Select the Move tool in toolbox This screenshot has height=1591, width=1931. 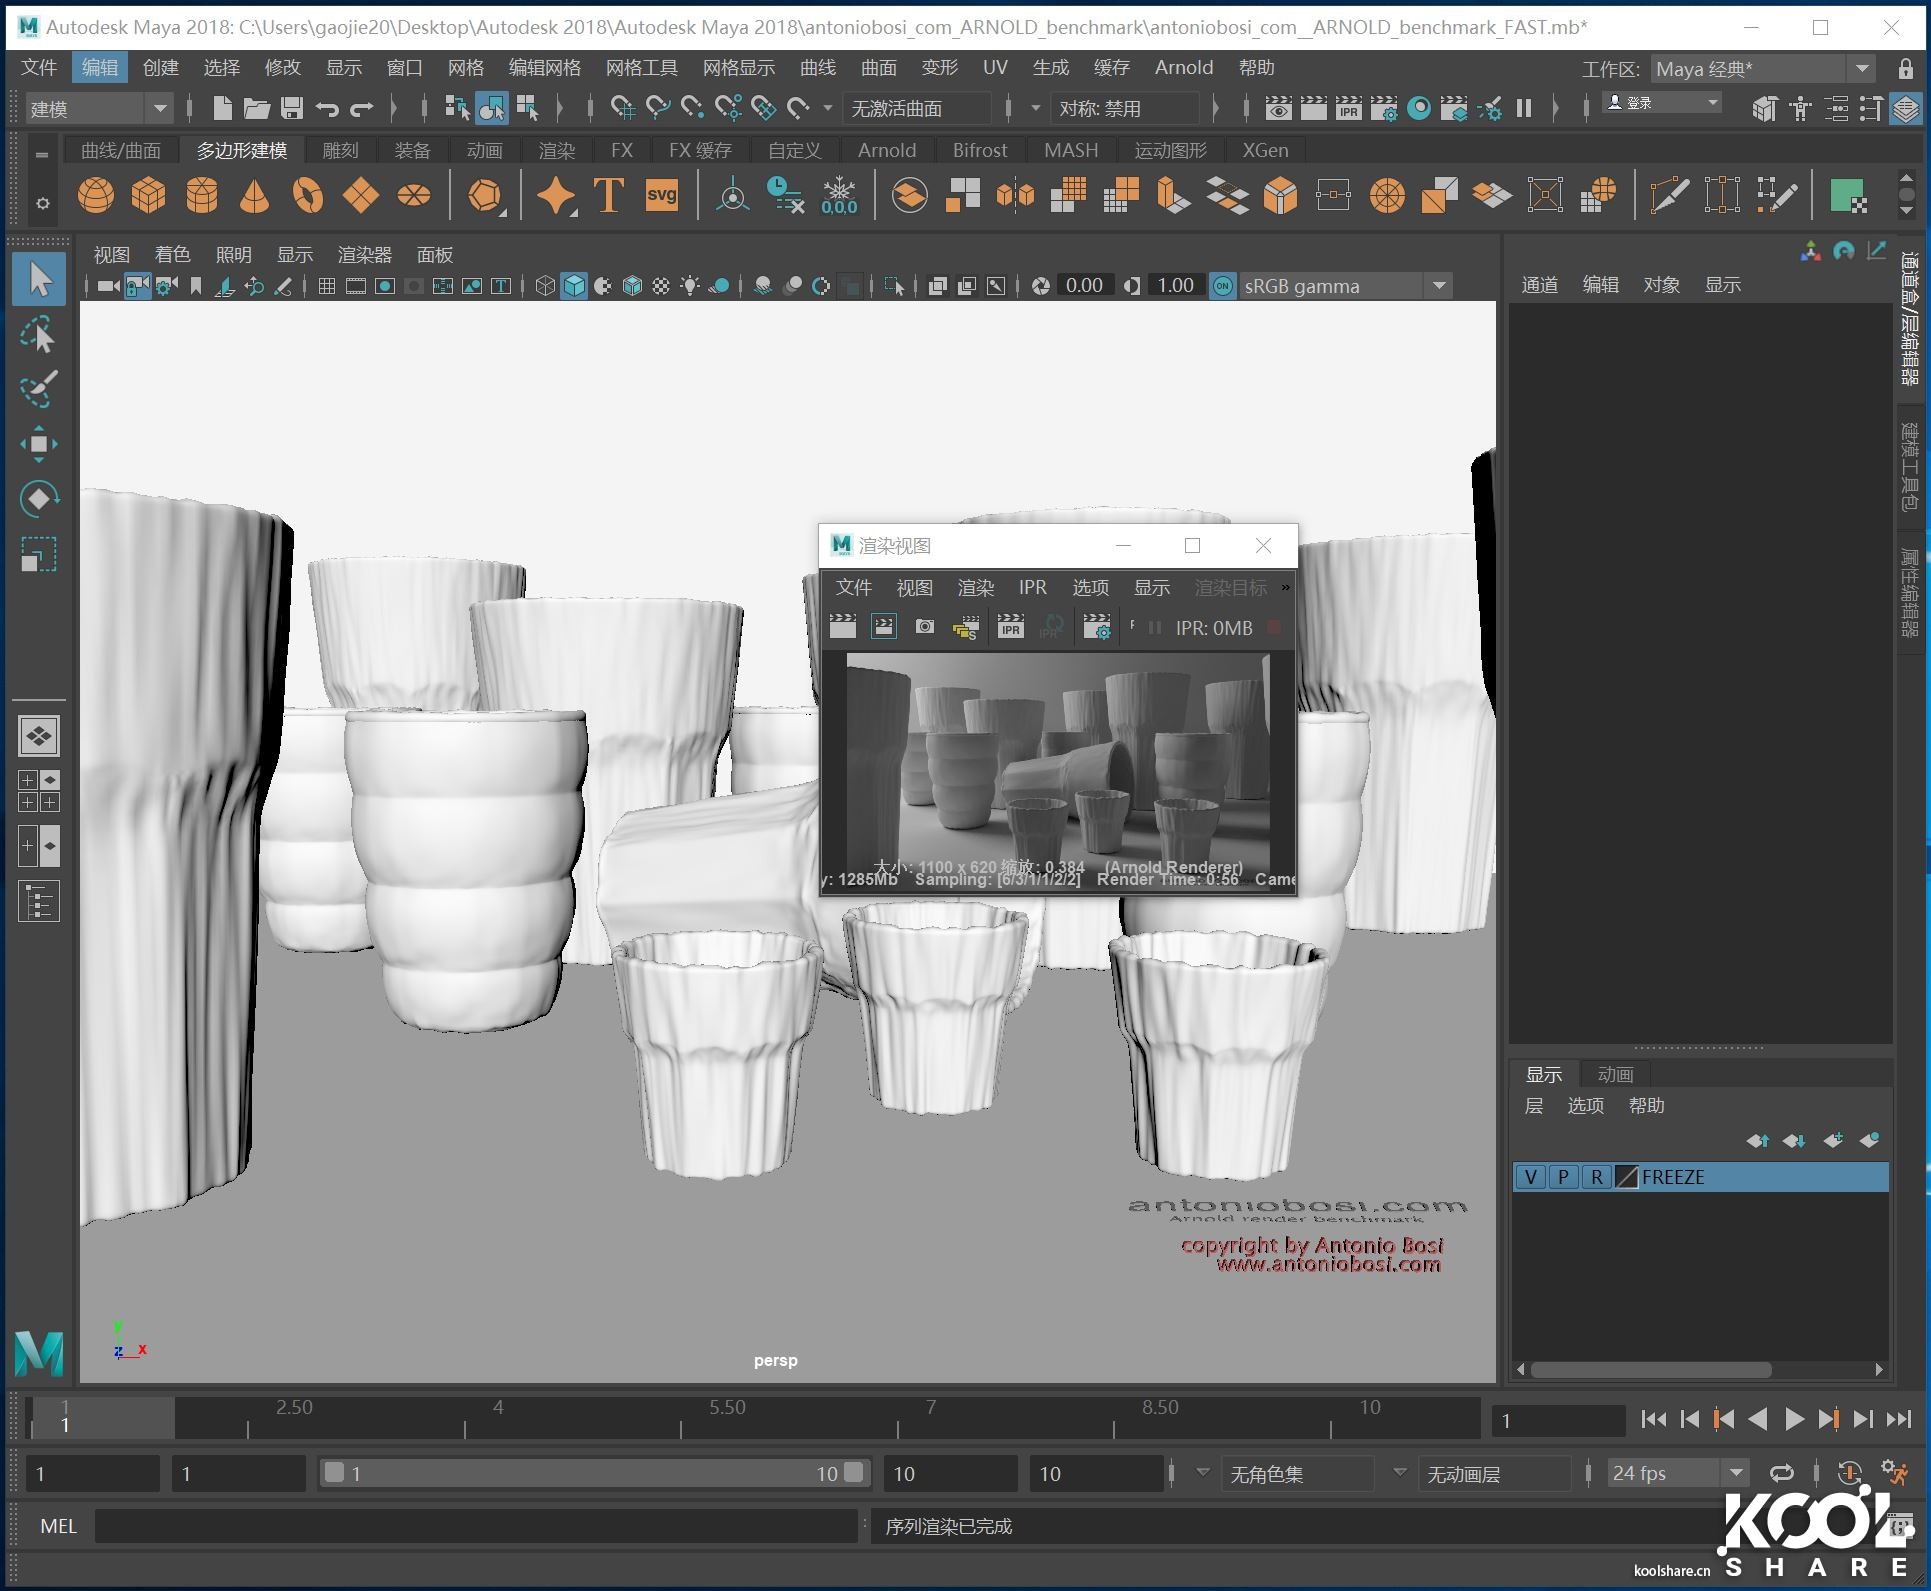(38, 444)
